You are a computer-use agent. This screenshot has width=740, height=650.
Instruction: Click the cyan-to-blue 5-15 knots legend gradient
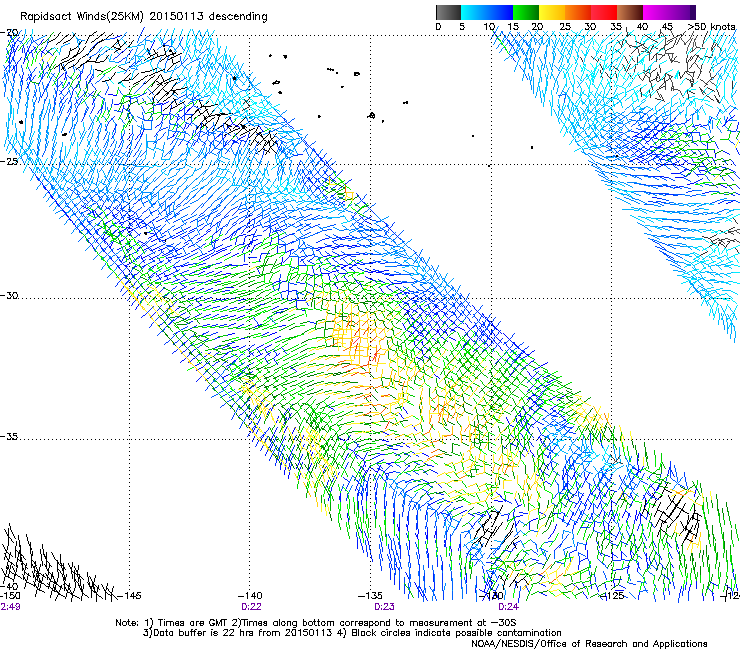pyautogui.click(x=487, y=12)
